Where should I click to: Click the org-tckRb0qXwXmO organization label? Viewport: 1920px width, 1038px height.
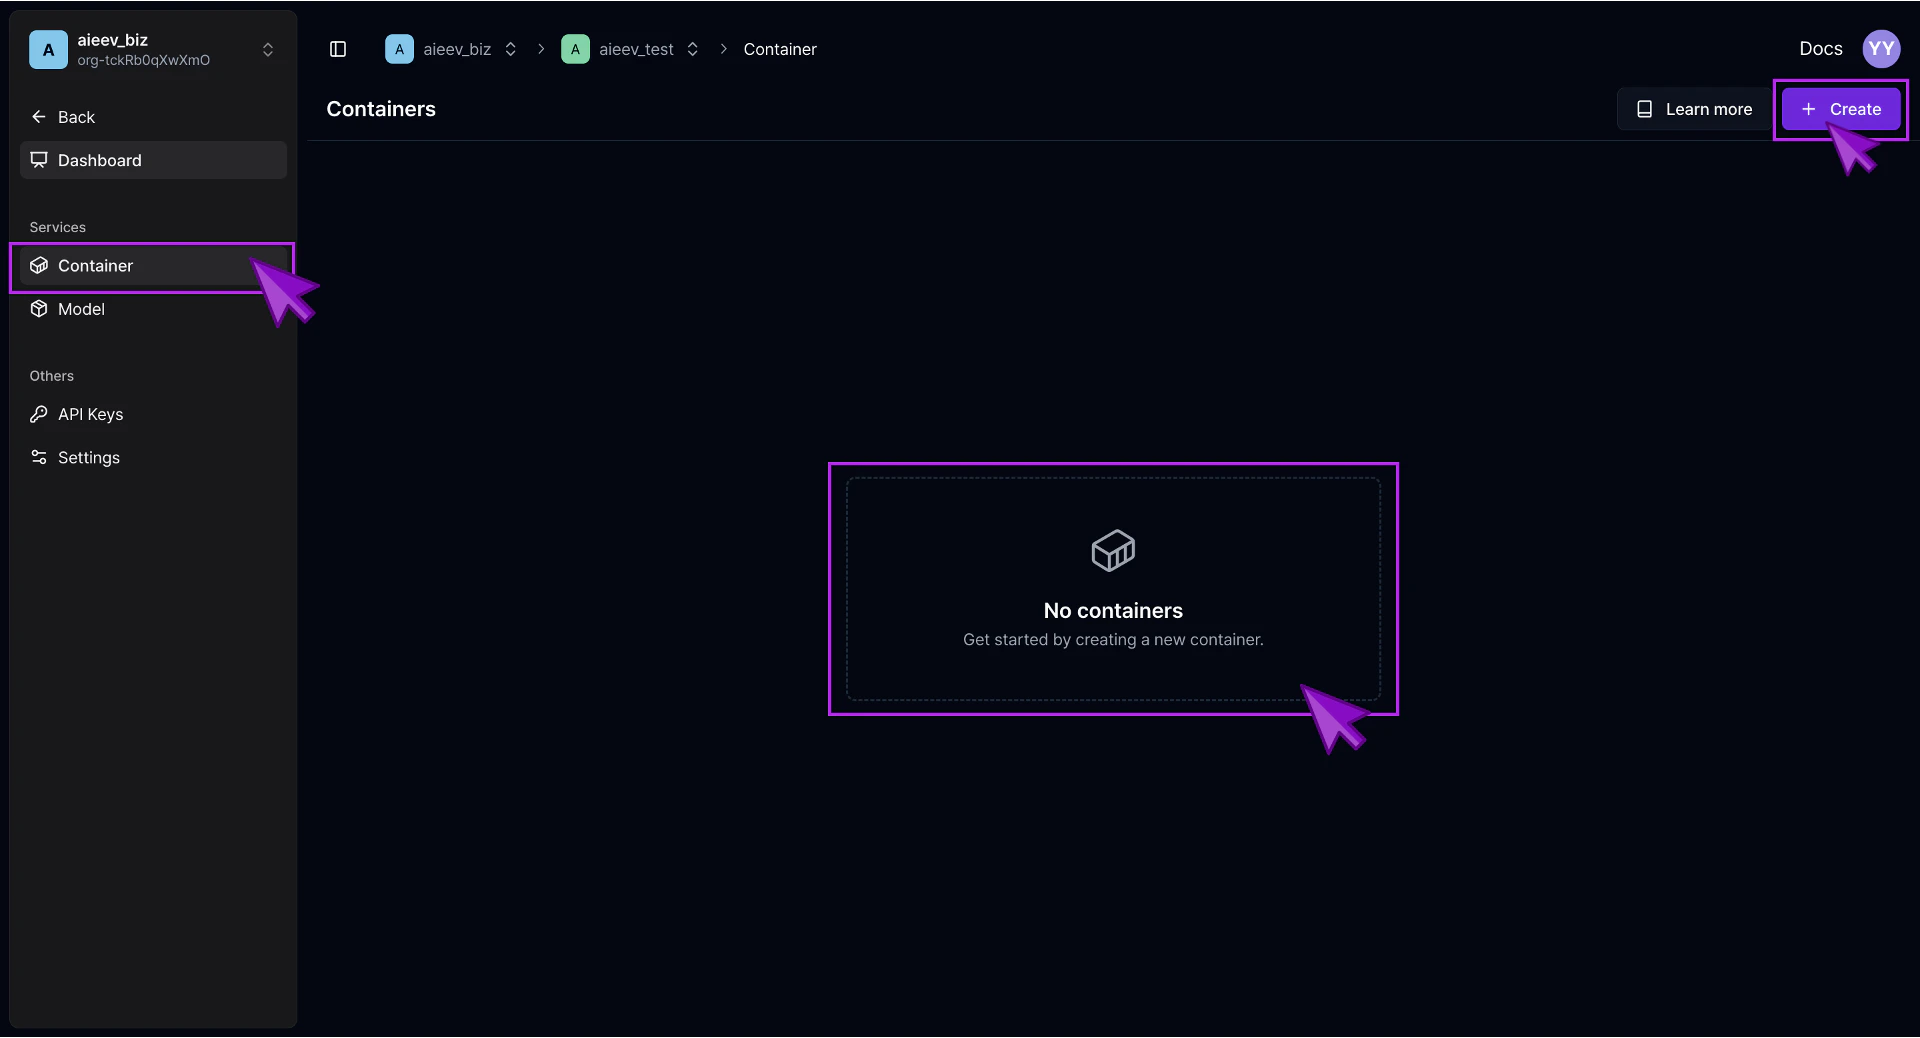coord(144,60)
